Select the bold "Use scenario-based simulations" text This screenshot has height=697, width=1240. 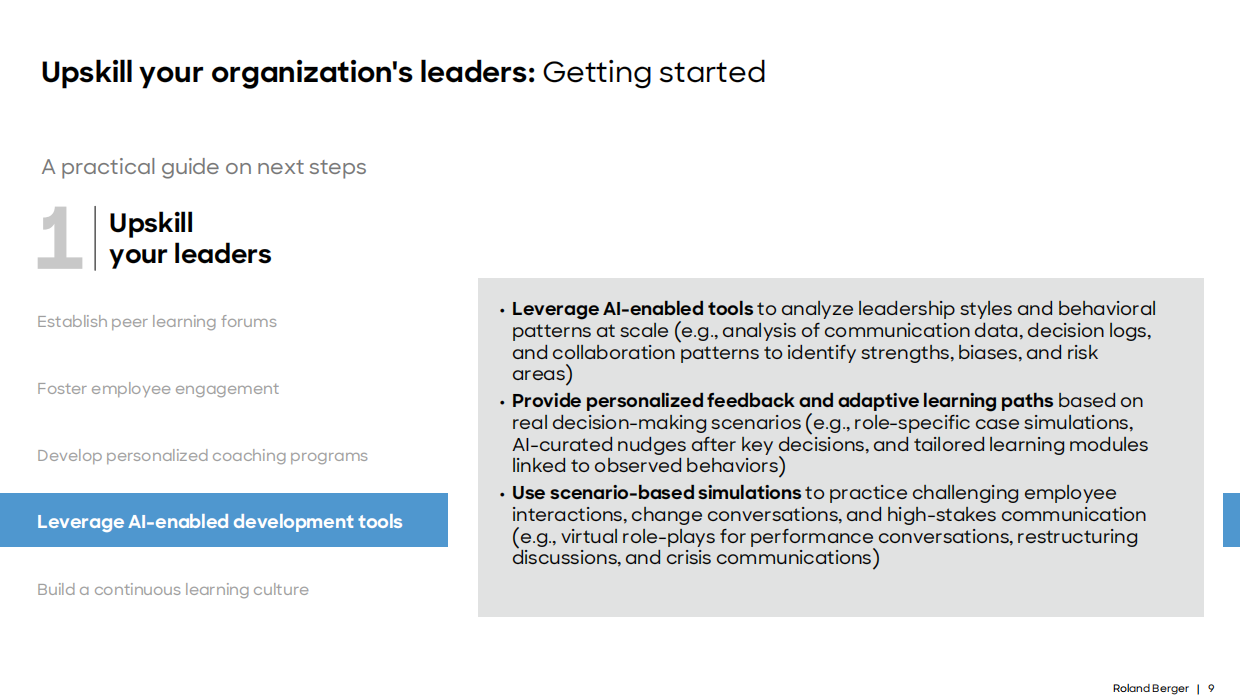pyautogui.click(x=656, y=493)
